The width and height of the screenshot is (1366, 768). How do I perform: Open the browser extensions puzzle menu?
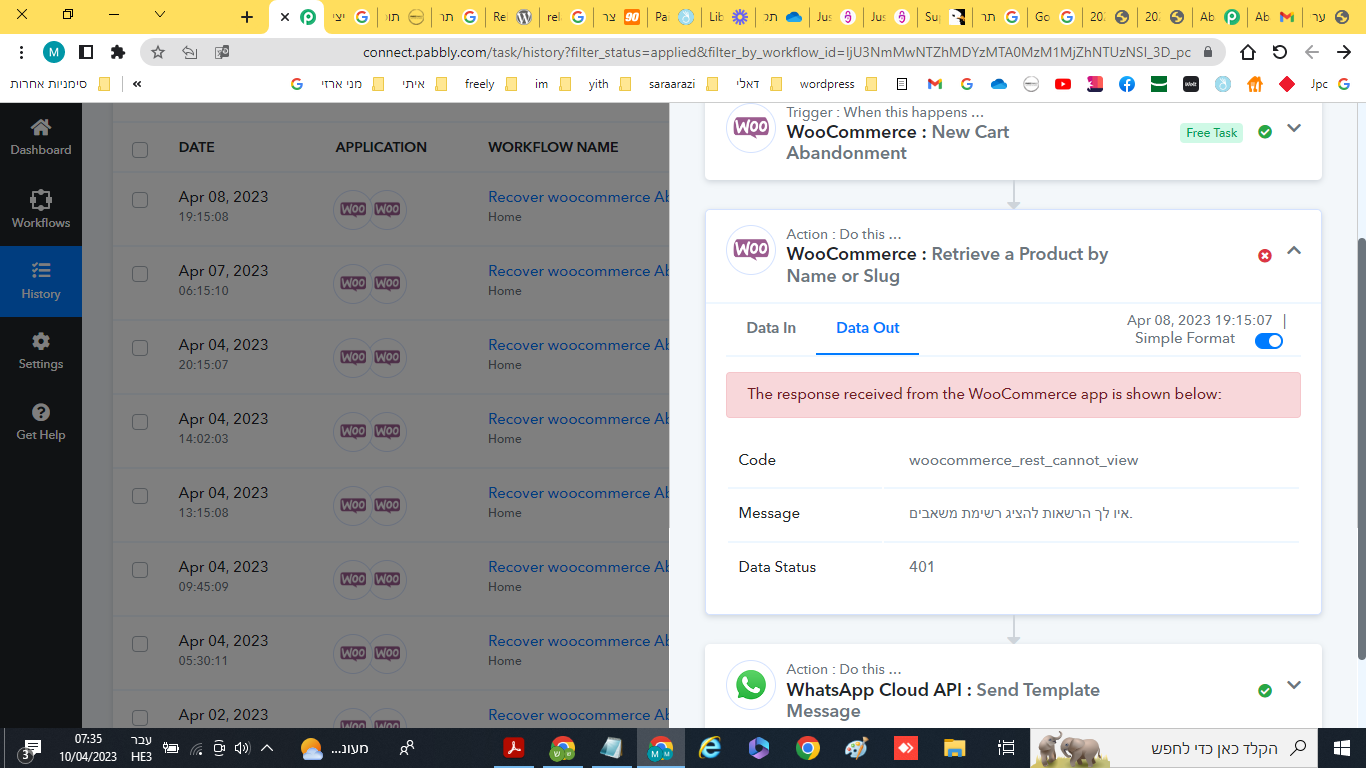(118, 52)
